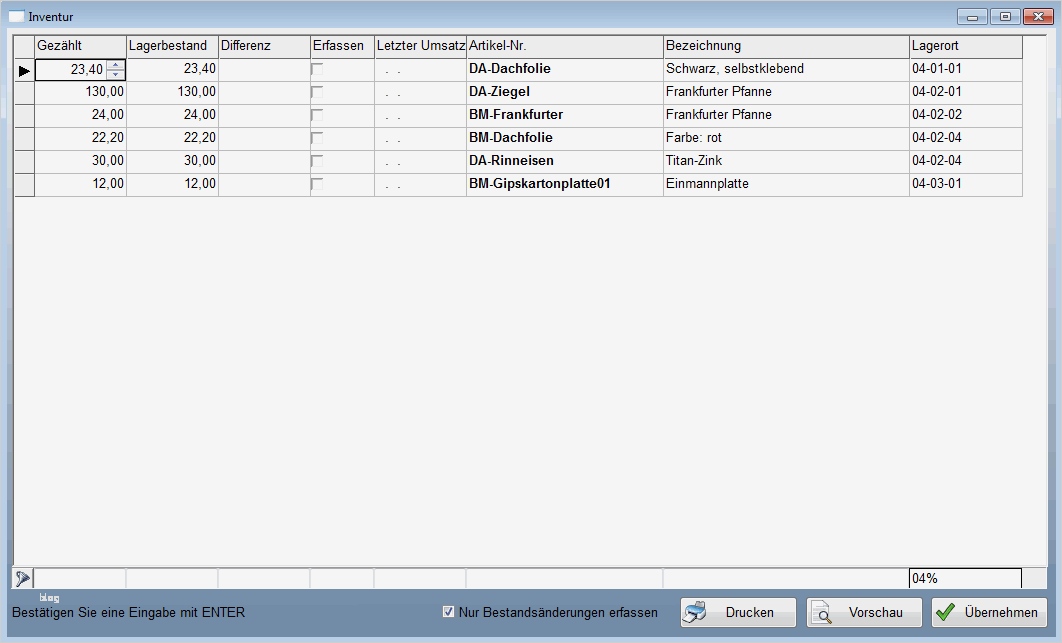Sort by Differenz column header
The height and width of the screenshot is (643, 1062).
(265, 46)
